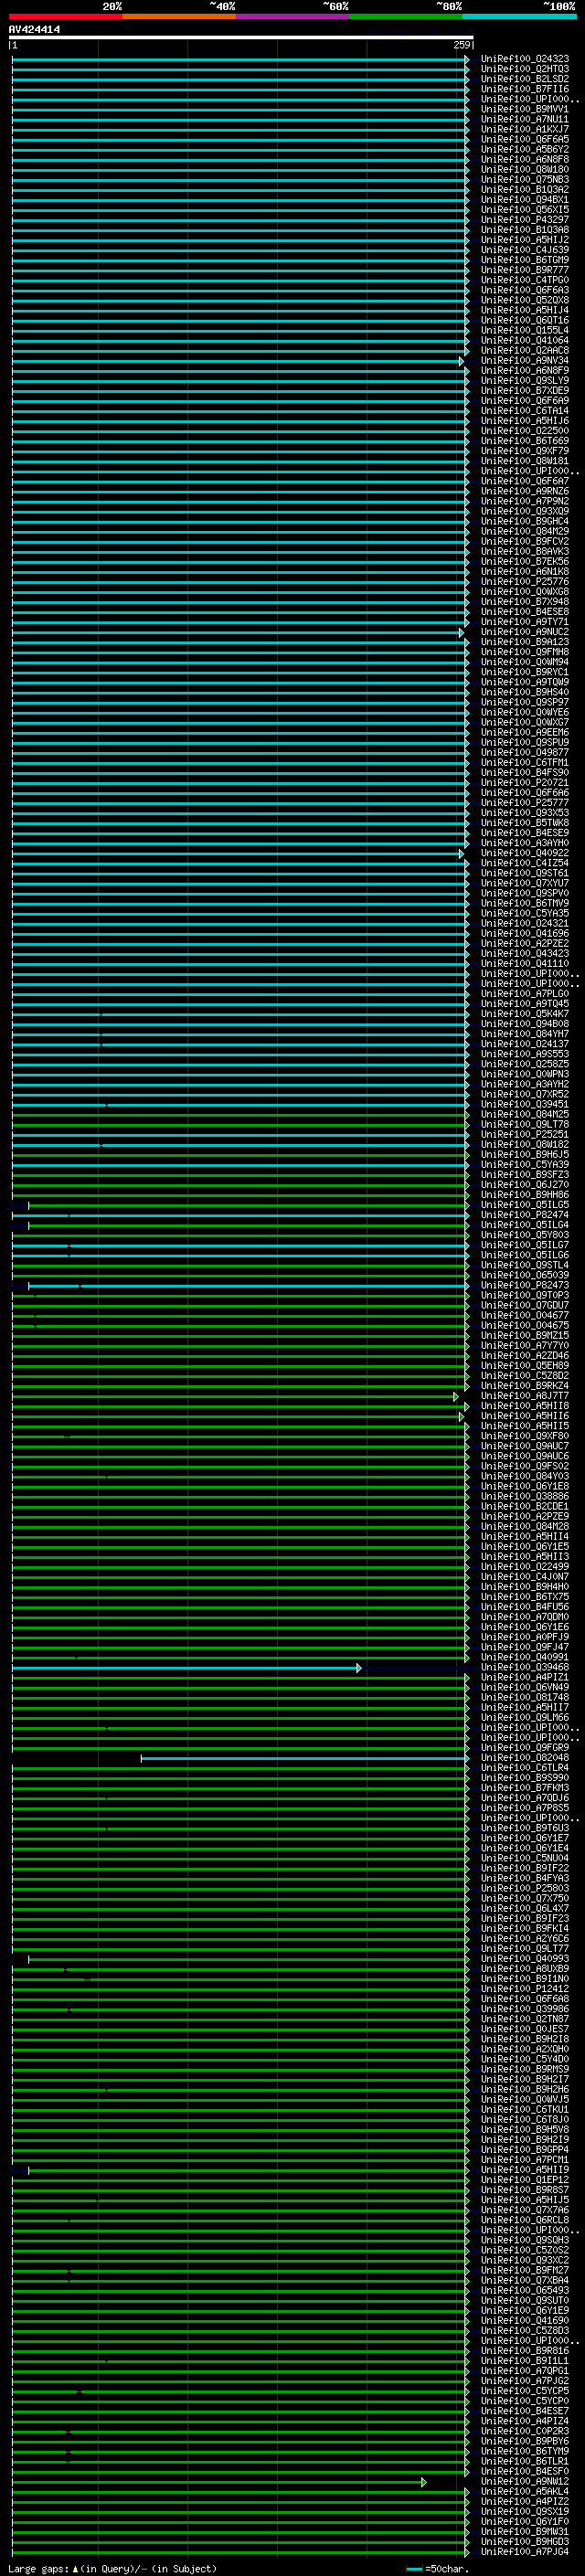Screen dimensions: 585x2576
Task: Select the UniRef100_Q39468 label
Action: pos(525,1667)
